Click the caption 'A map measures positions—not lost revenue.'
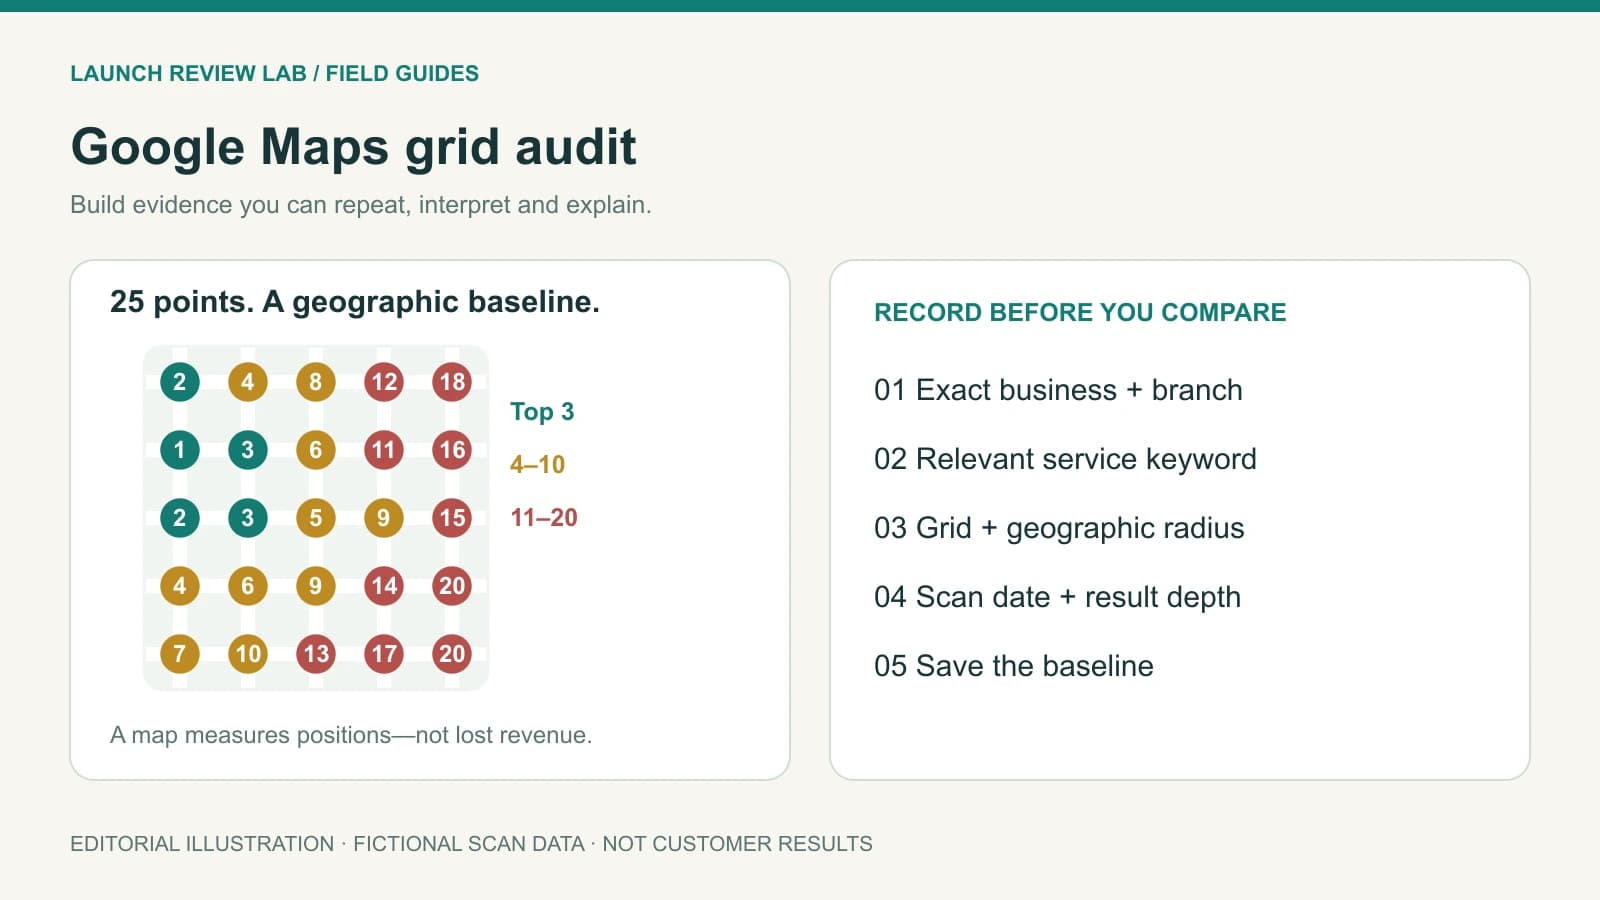Image resolution: width=1600 pixels, height=900 pixels. [x=351, y=735]
